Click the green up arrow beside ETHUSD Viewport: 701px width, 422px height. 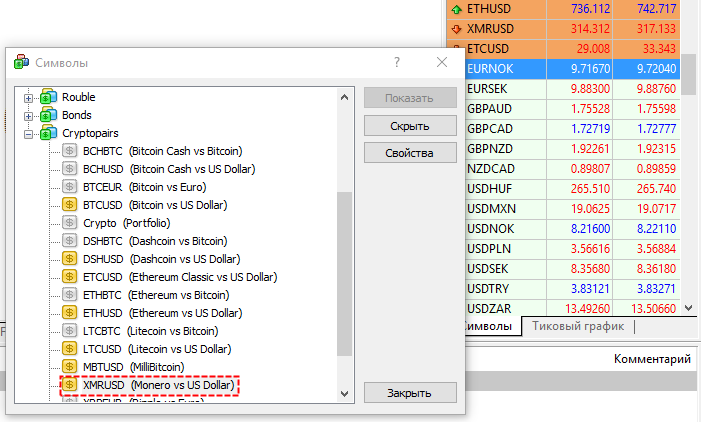[x=456, y=9]
